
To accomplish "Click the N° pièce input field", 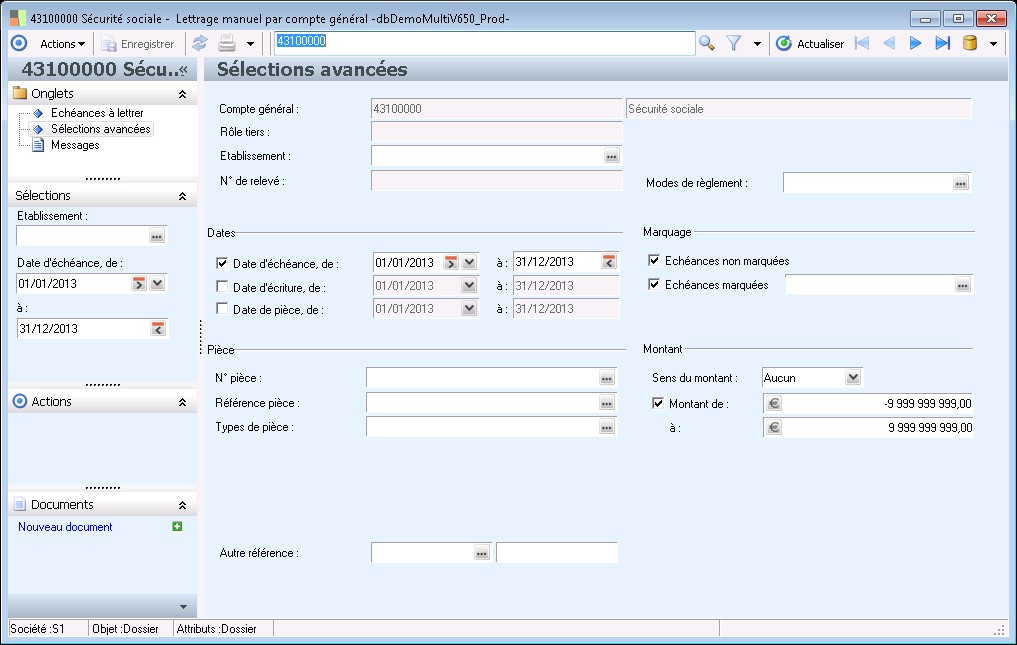I will (481, 377).
